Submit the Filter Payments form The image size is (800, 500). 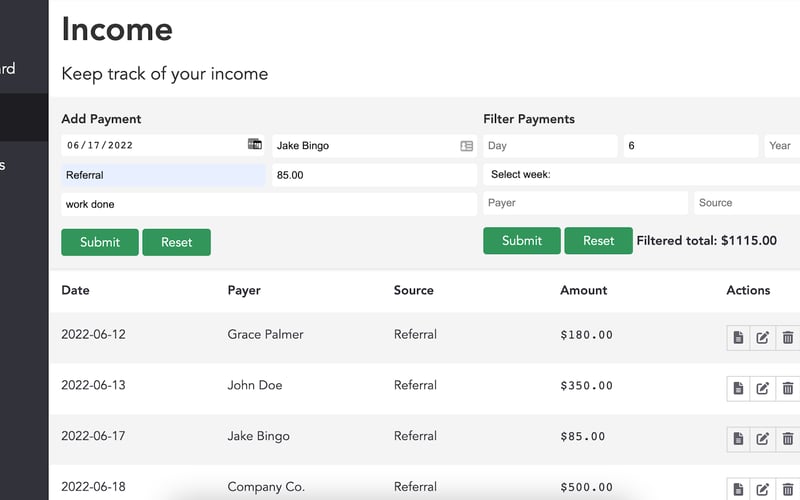[x=522, y=241]
